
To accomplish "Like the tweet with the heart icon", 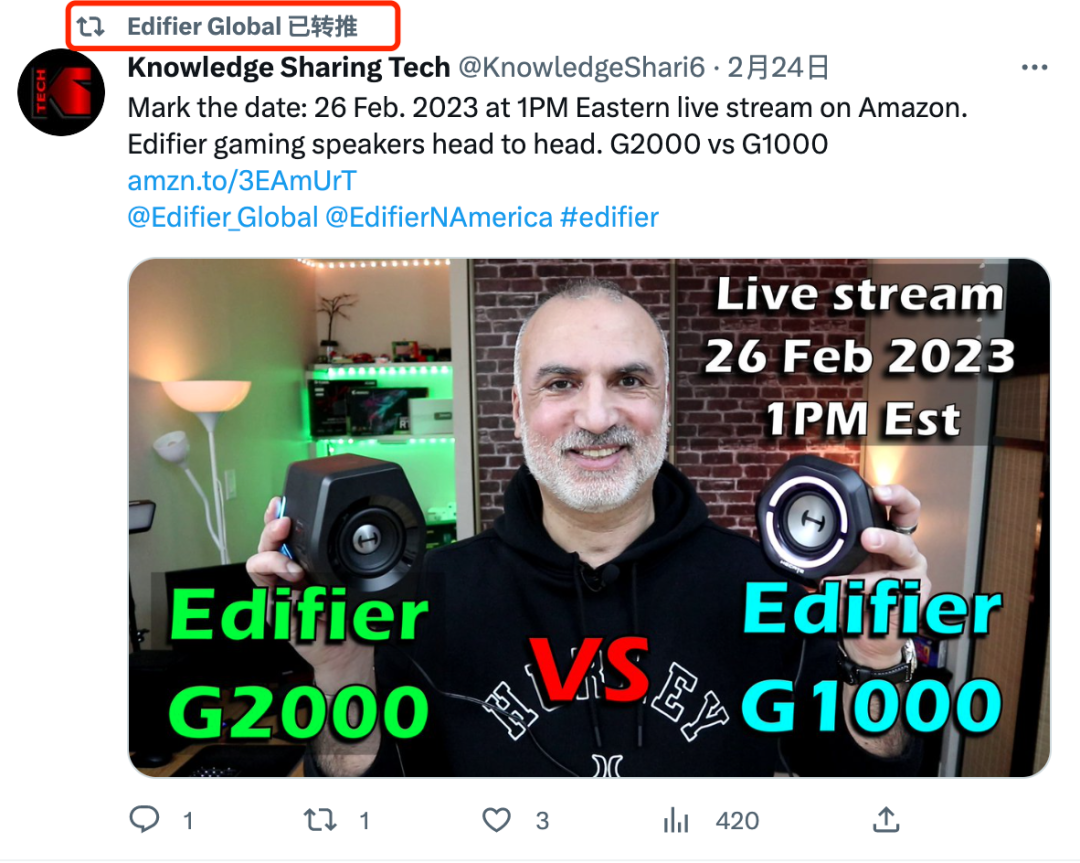I will coord(496,820).
